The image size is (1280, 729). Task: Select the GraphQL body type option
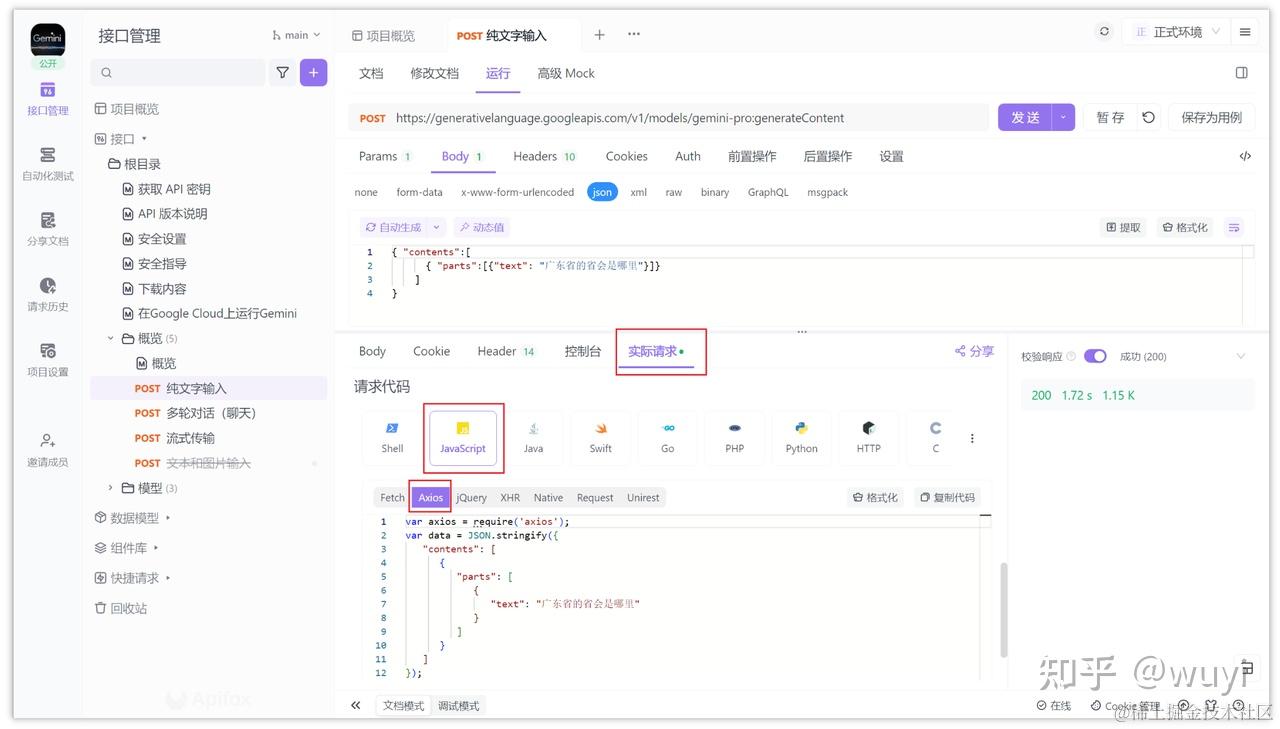pos(767,192)
